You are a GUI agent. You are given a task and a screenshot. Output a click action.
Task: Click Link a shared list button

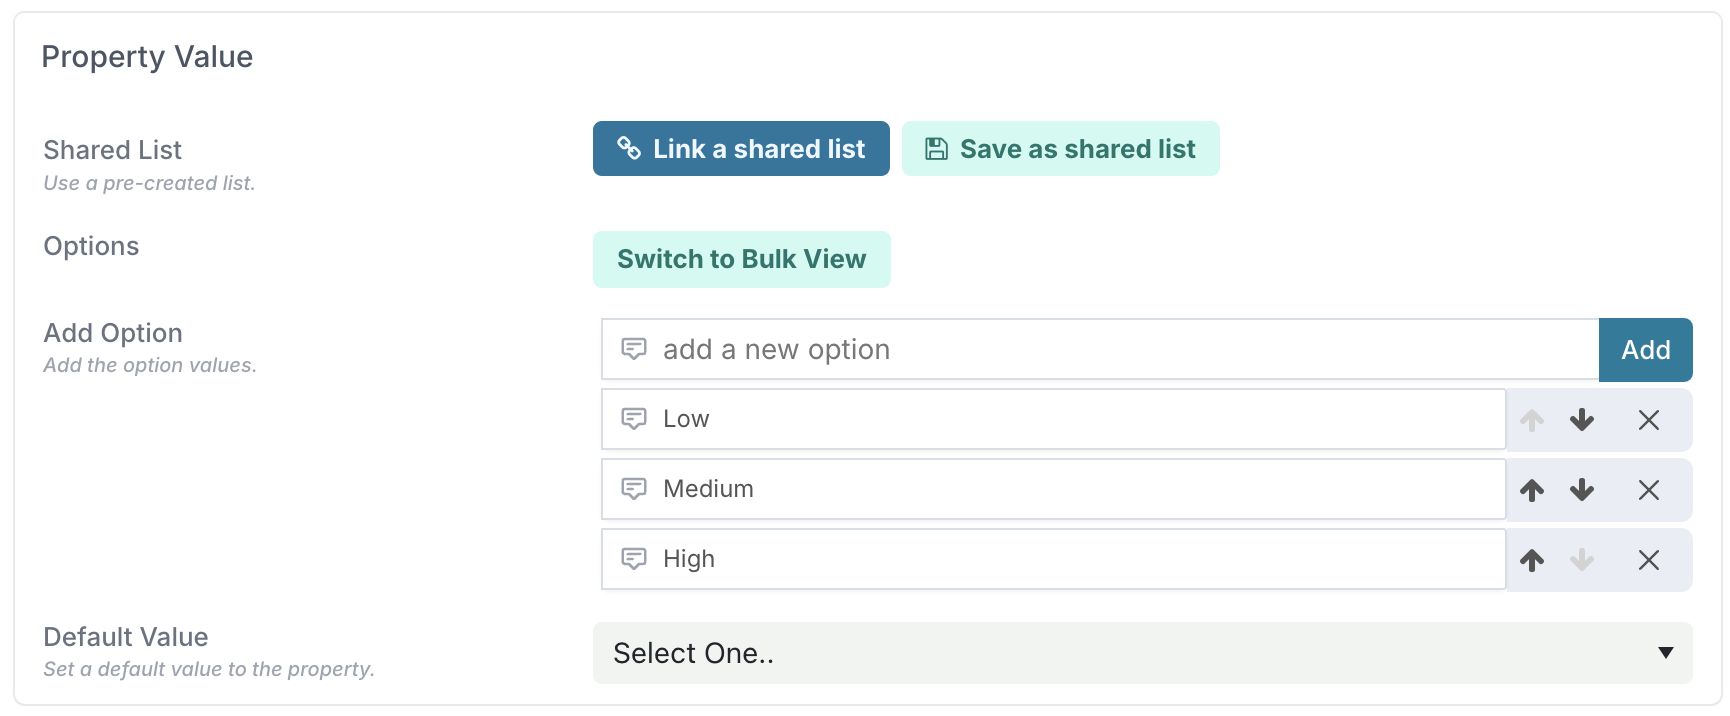click(x=741, y=149)
